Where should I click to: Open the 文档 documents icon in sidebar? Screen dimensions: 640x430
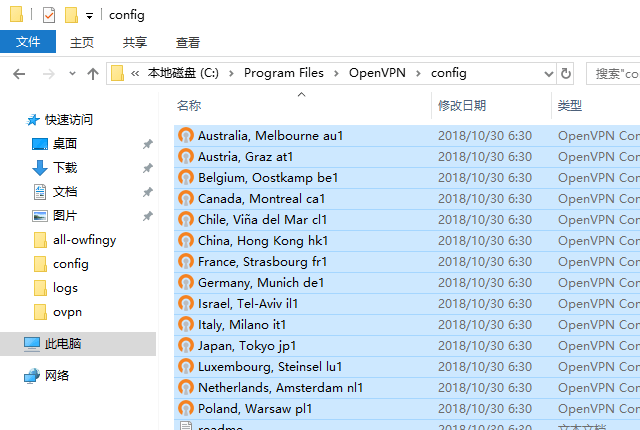pyautogui.click(x=40, y=192)
